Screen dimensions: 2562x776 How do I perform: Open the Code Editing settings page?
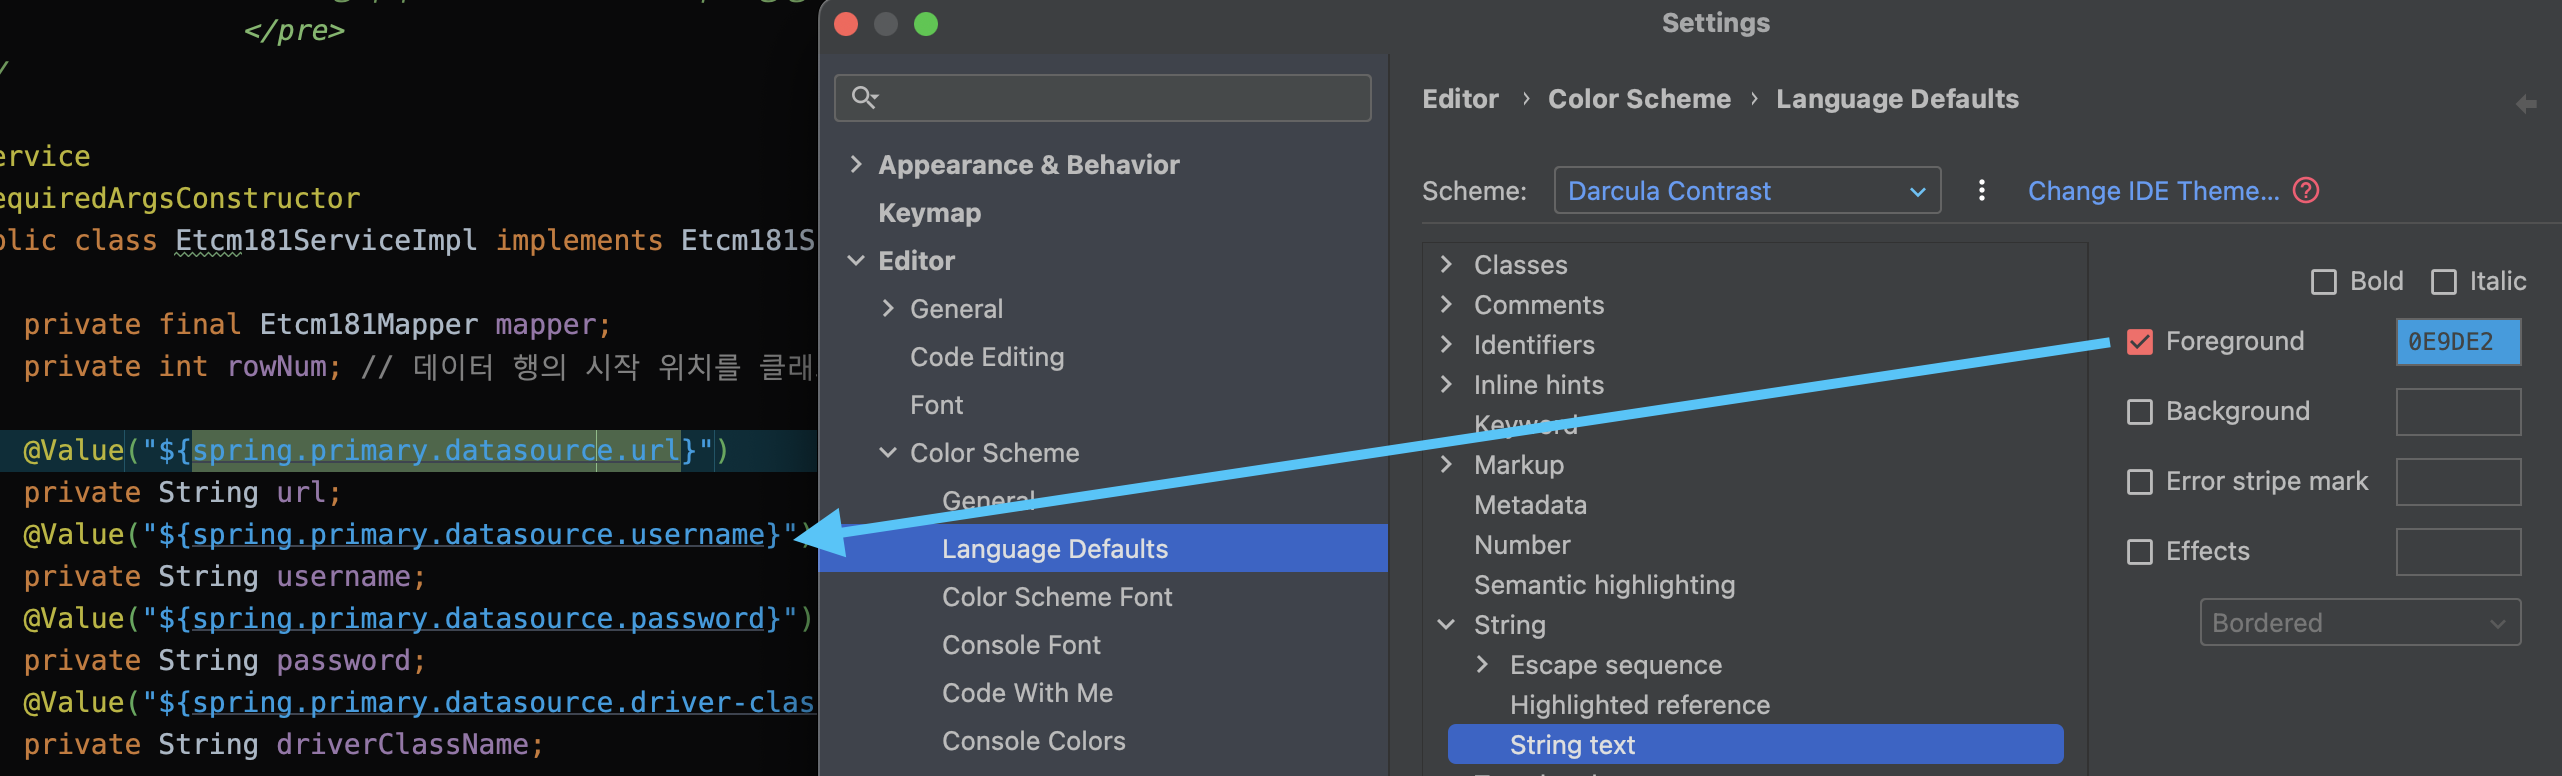point(987,357)
